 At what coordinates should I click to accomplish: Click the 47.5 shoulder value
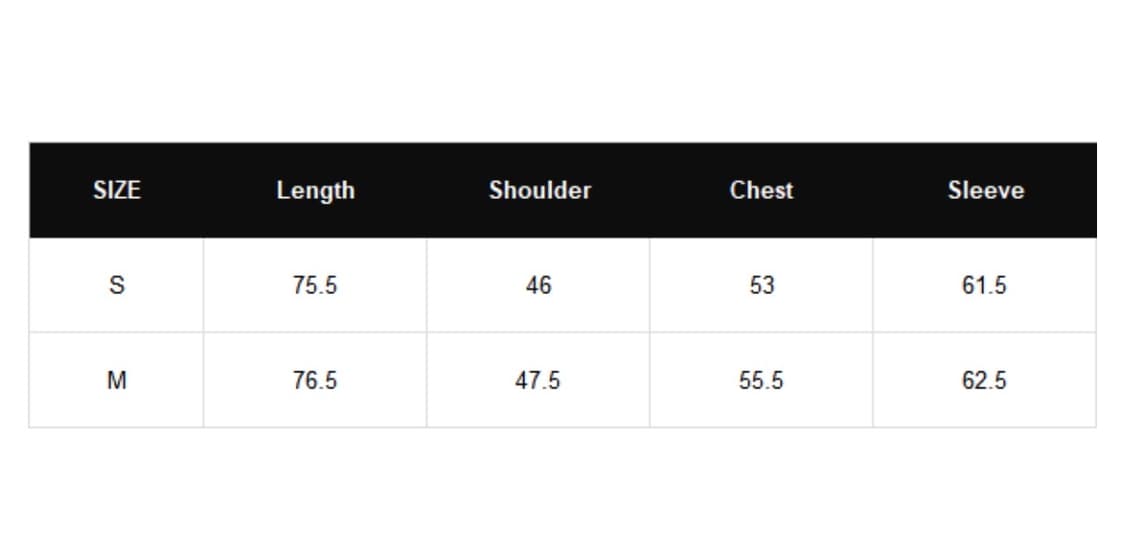click(x=539, y=381)
